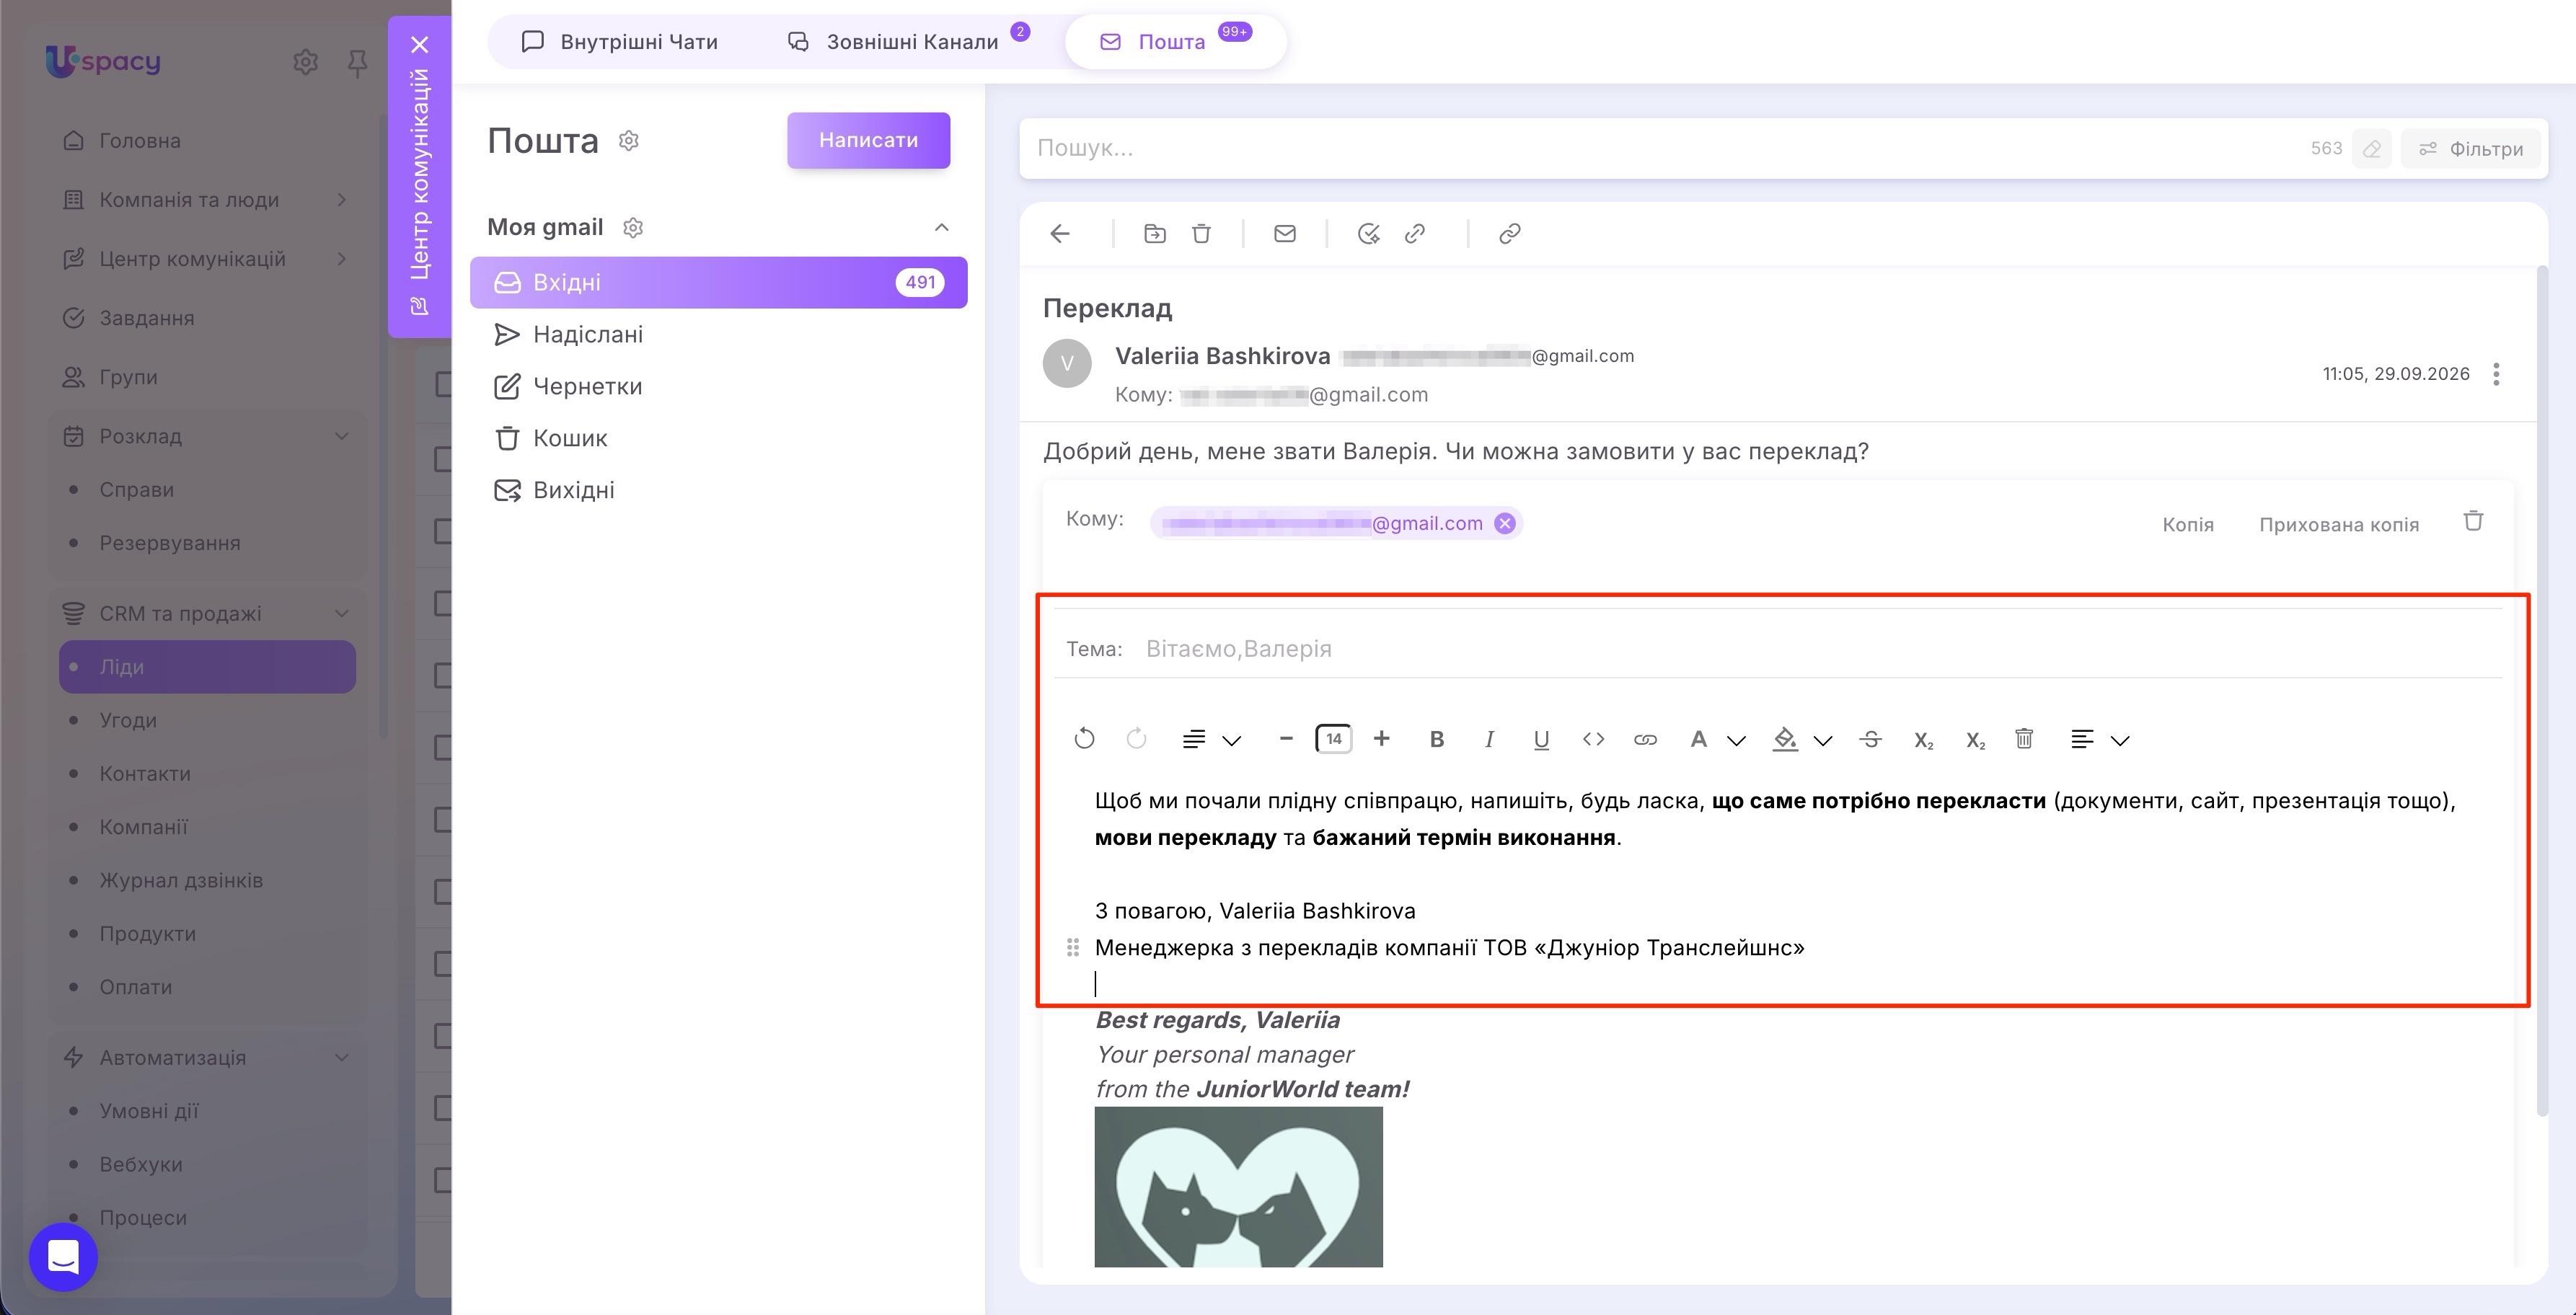This screenshot has width=2576, height=1315.
Task: Open the Чернетки mail folder
Action: click(719, 387)
